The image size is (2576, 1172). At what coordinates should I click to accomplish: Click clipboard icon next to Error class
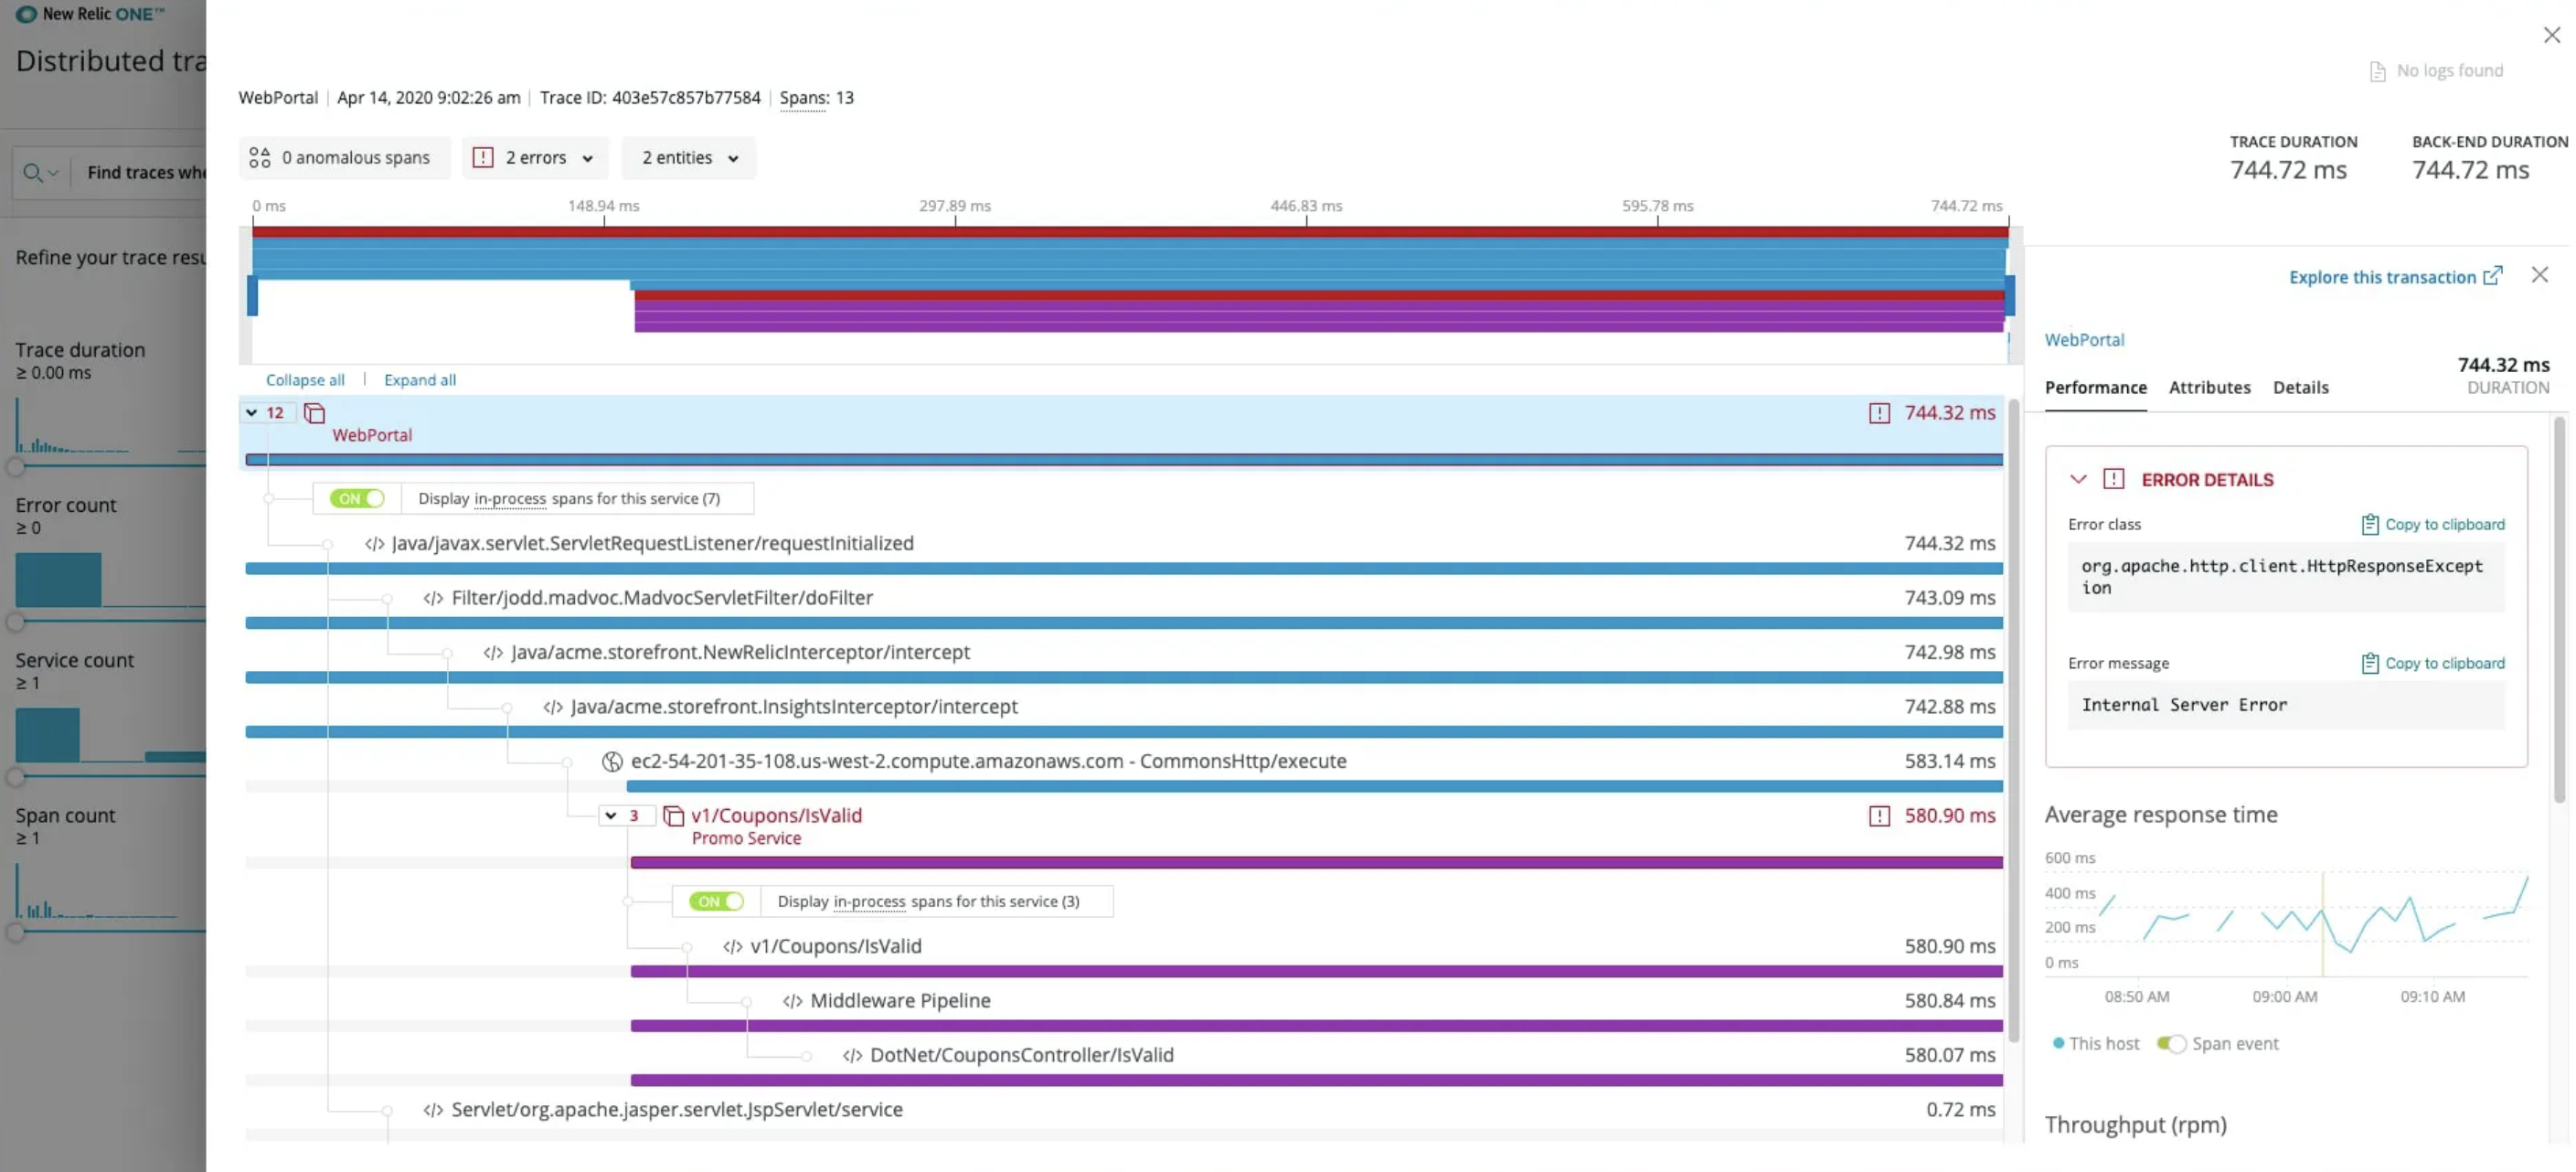tap(2369, 525)
